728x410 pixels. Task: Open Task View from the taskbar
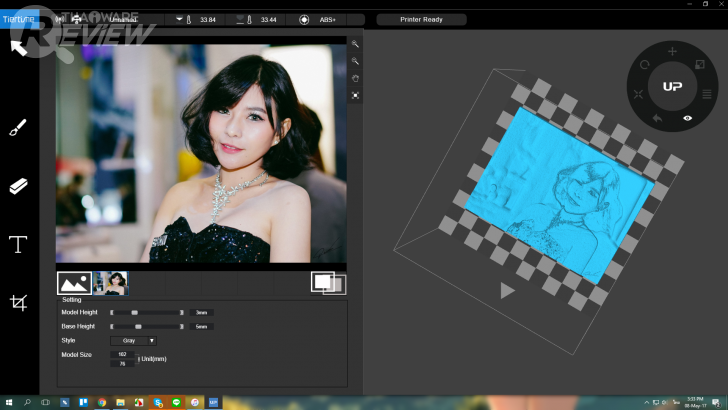pyautogui.click(x=46, y=403)
